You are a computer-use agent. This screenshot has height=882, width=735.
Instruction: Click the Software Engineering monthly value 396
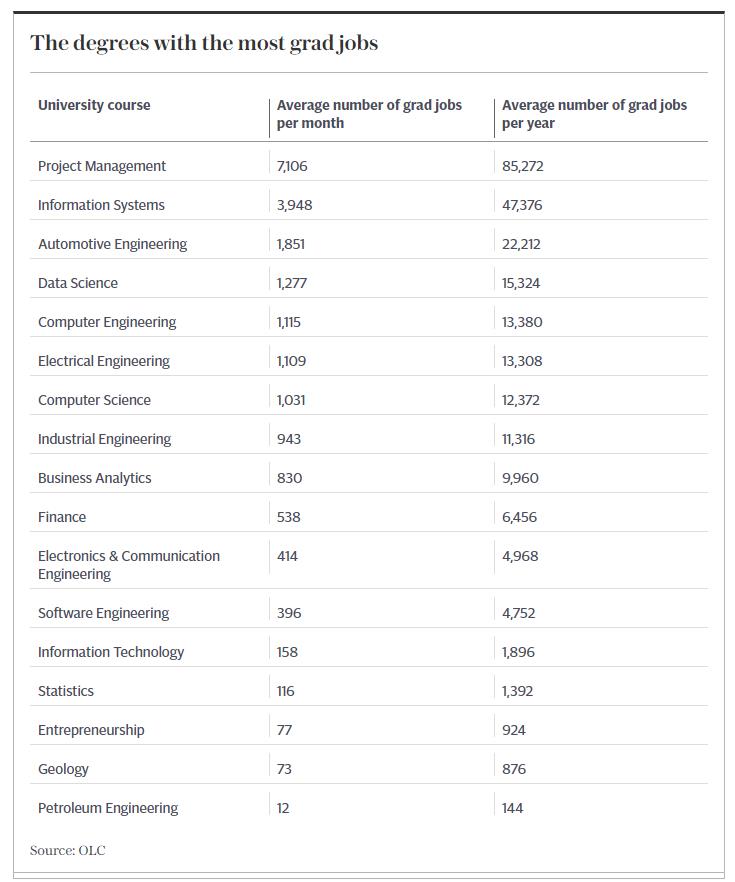[x=289, y=613]
